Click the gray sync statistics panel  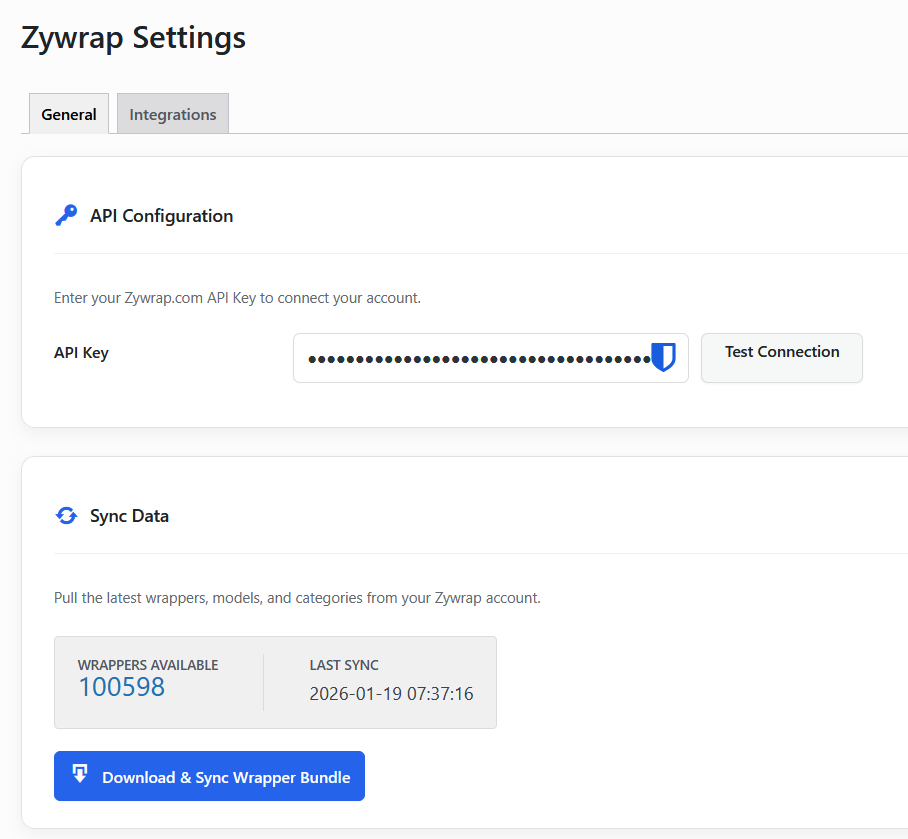tap(275, 682)
